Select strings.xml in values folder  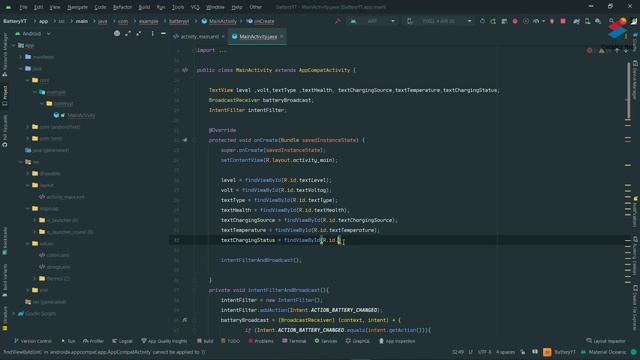click(x=58, y=267)
